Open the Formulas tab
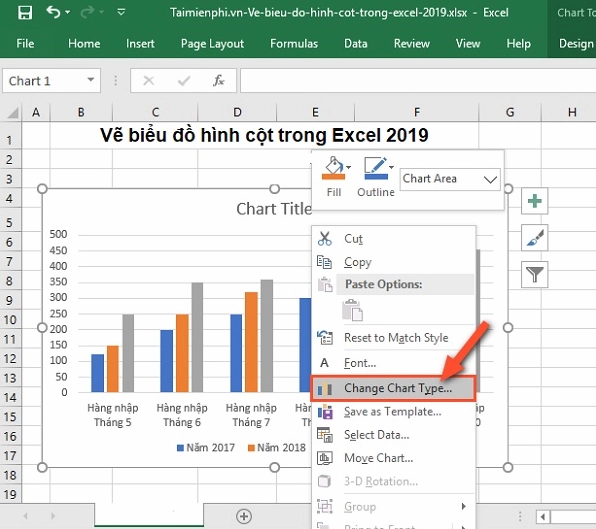Viewport: 596px width, 529px height. coord(294,44)
